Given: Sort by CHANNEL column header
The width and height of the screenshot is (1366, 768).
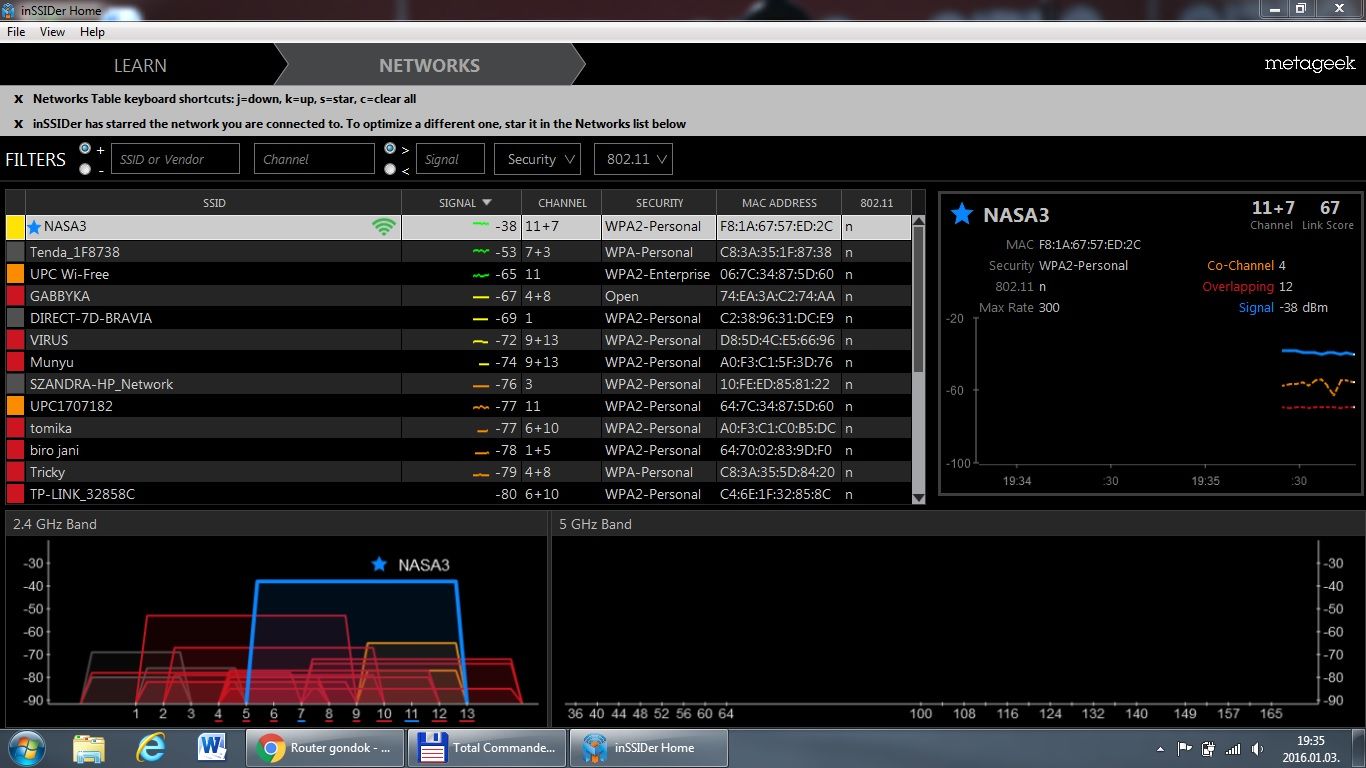Looking at the screenshot, I should pos(562,202).
